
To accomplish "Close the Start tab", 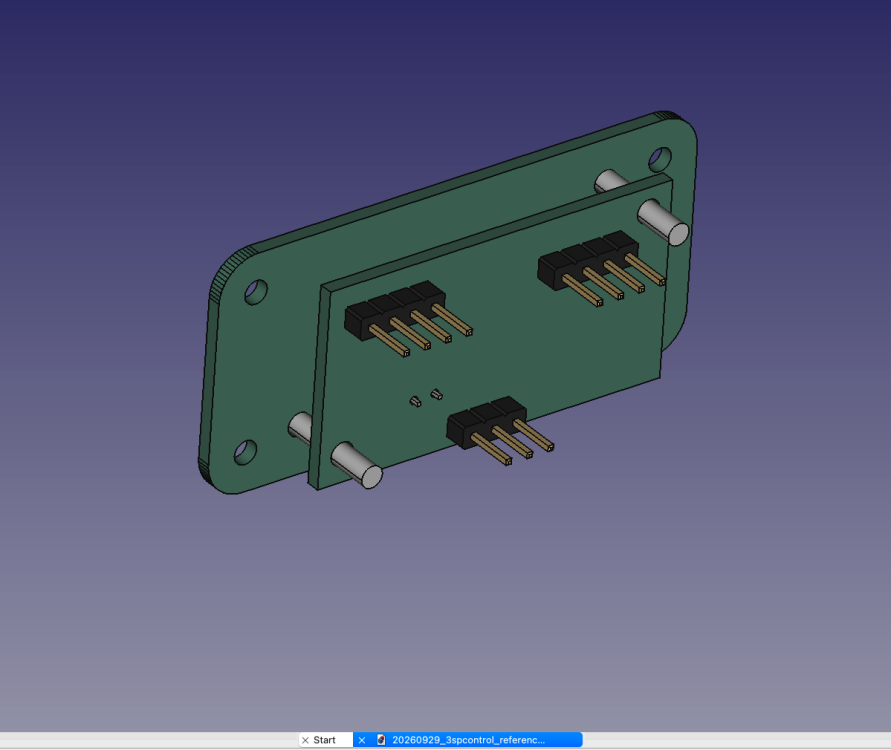I will click(x=306, y=740).
